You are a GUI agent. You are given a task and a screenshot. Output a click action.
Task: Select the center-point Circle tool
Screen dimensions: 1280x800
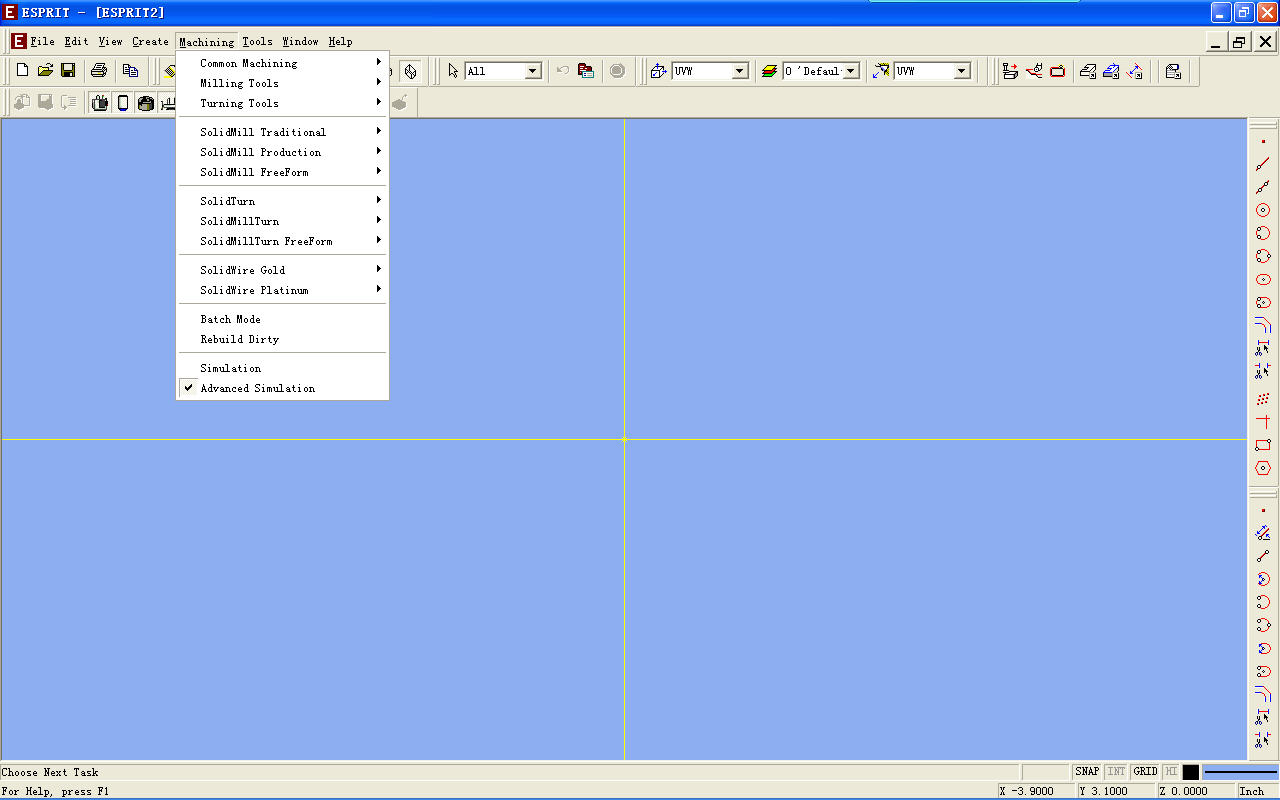(x=1263, y=210)
